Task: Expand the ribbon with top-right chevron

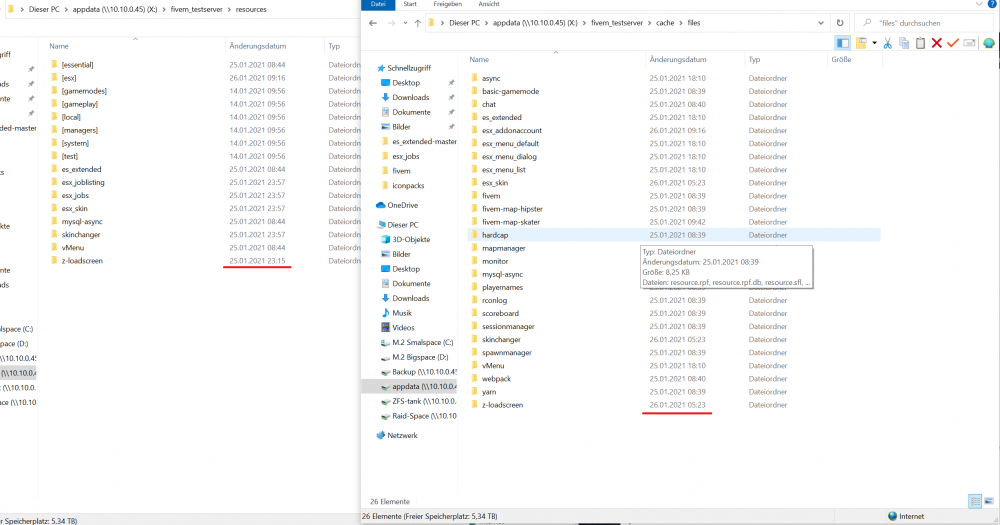Action: (x=979, y=4)
